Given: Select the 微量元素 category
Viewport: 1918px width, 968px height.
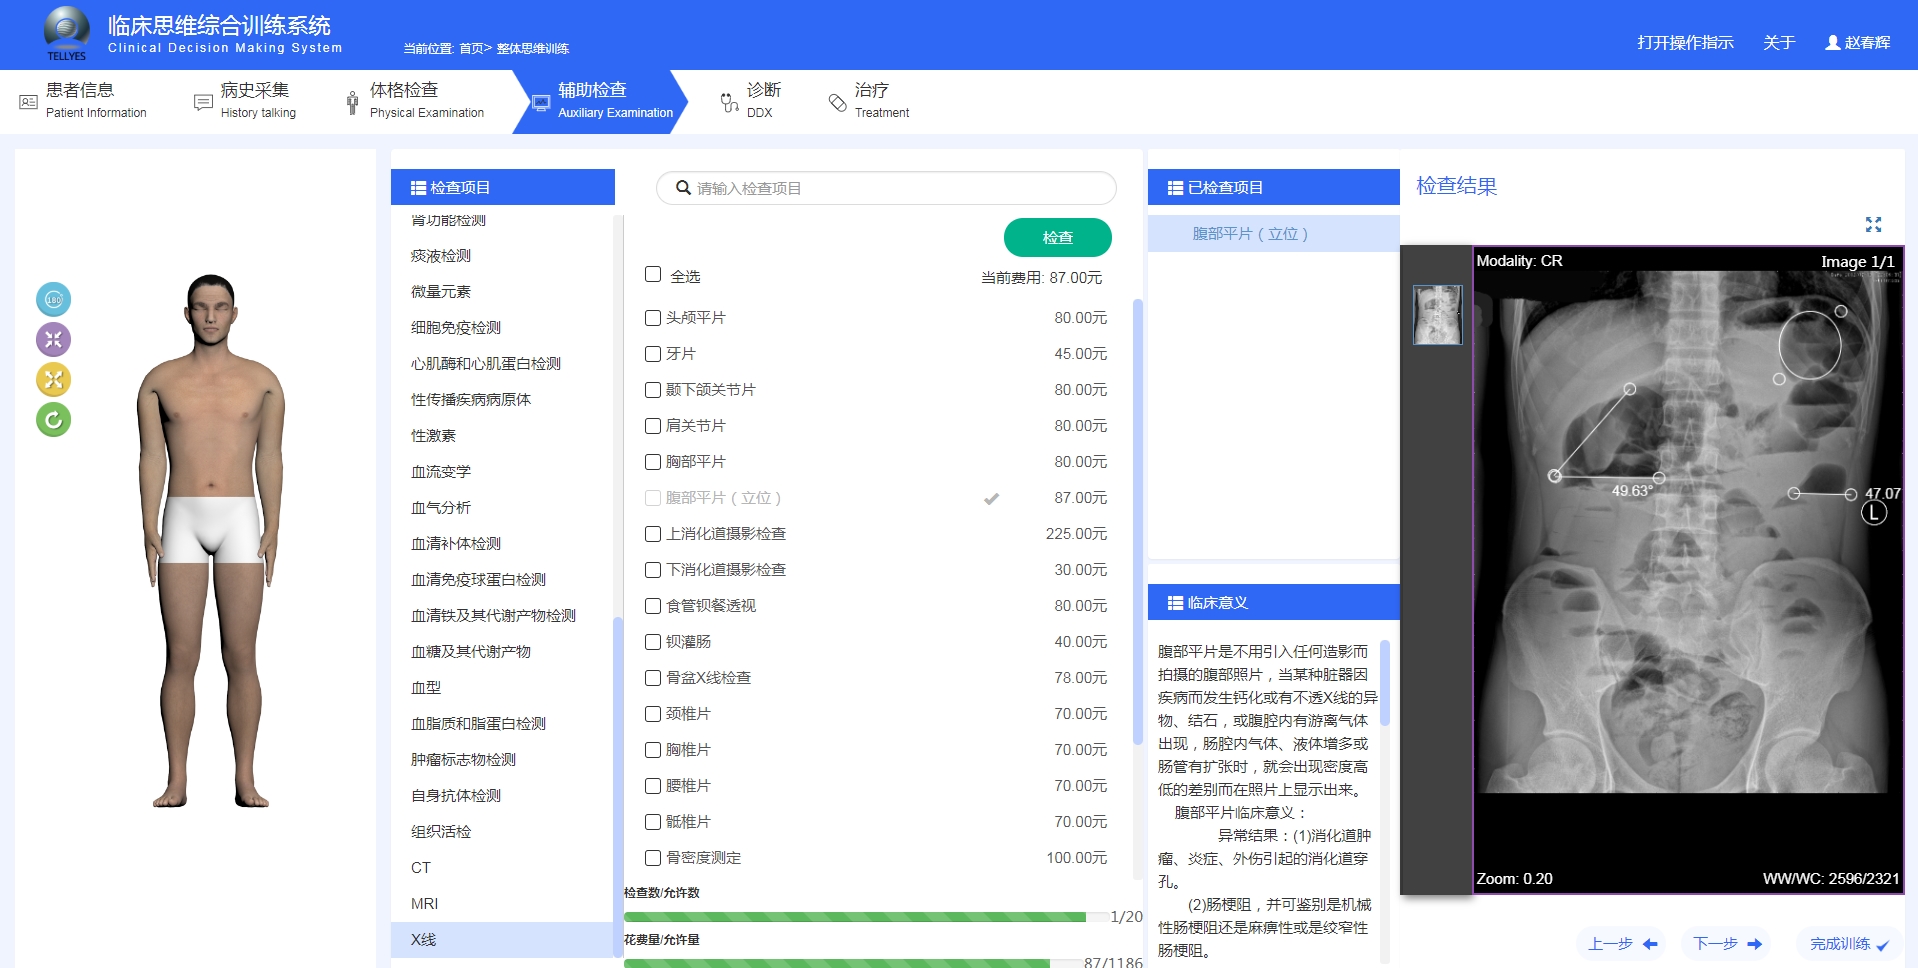Looking at the screenshot, I should tap(502, 292).
